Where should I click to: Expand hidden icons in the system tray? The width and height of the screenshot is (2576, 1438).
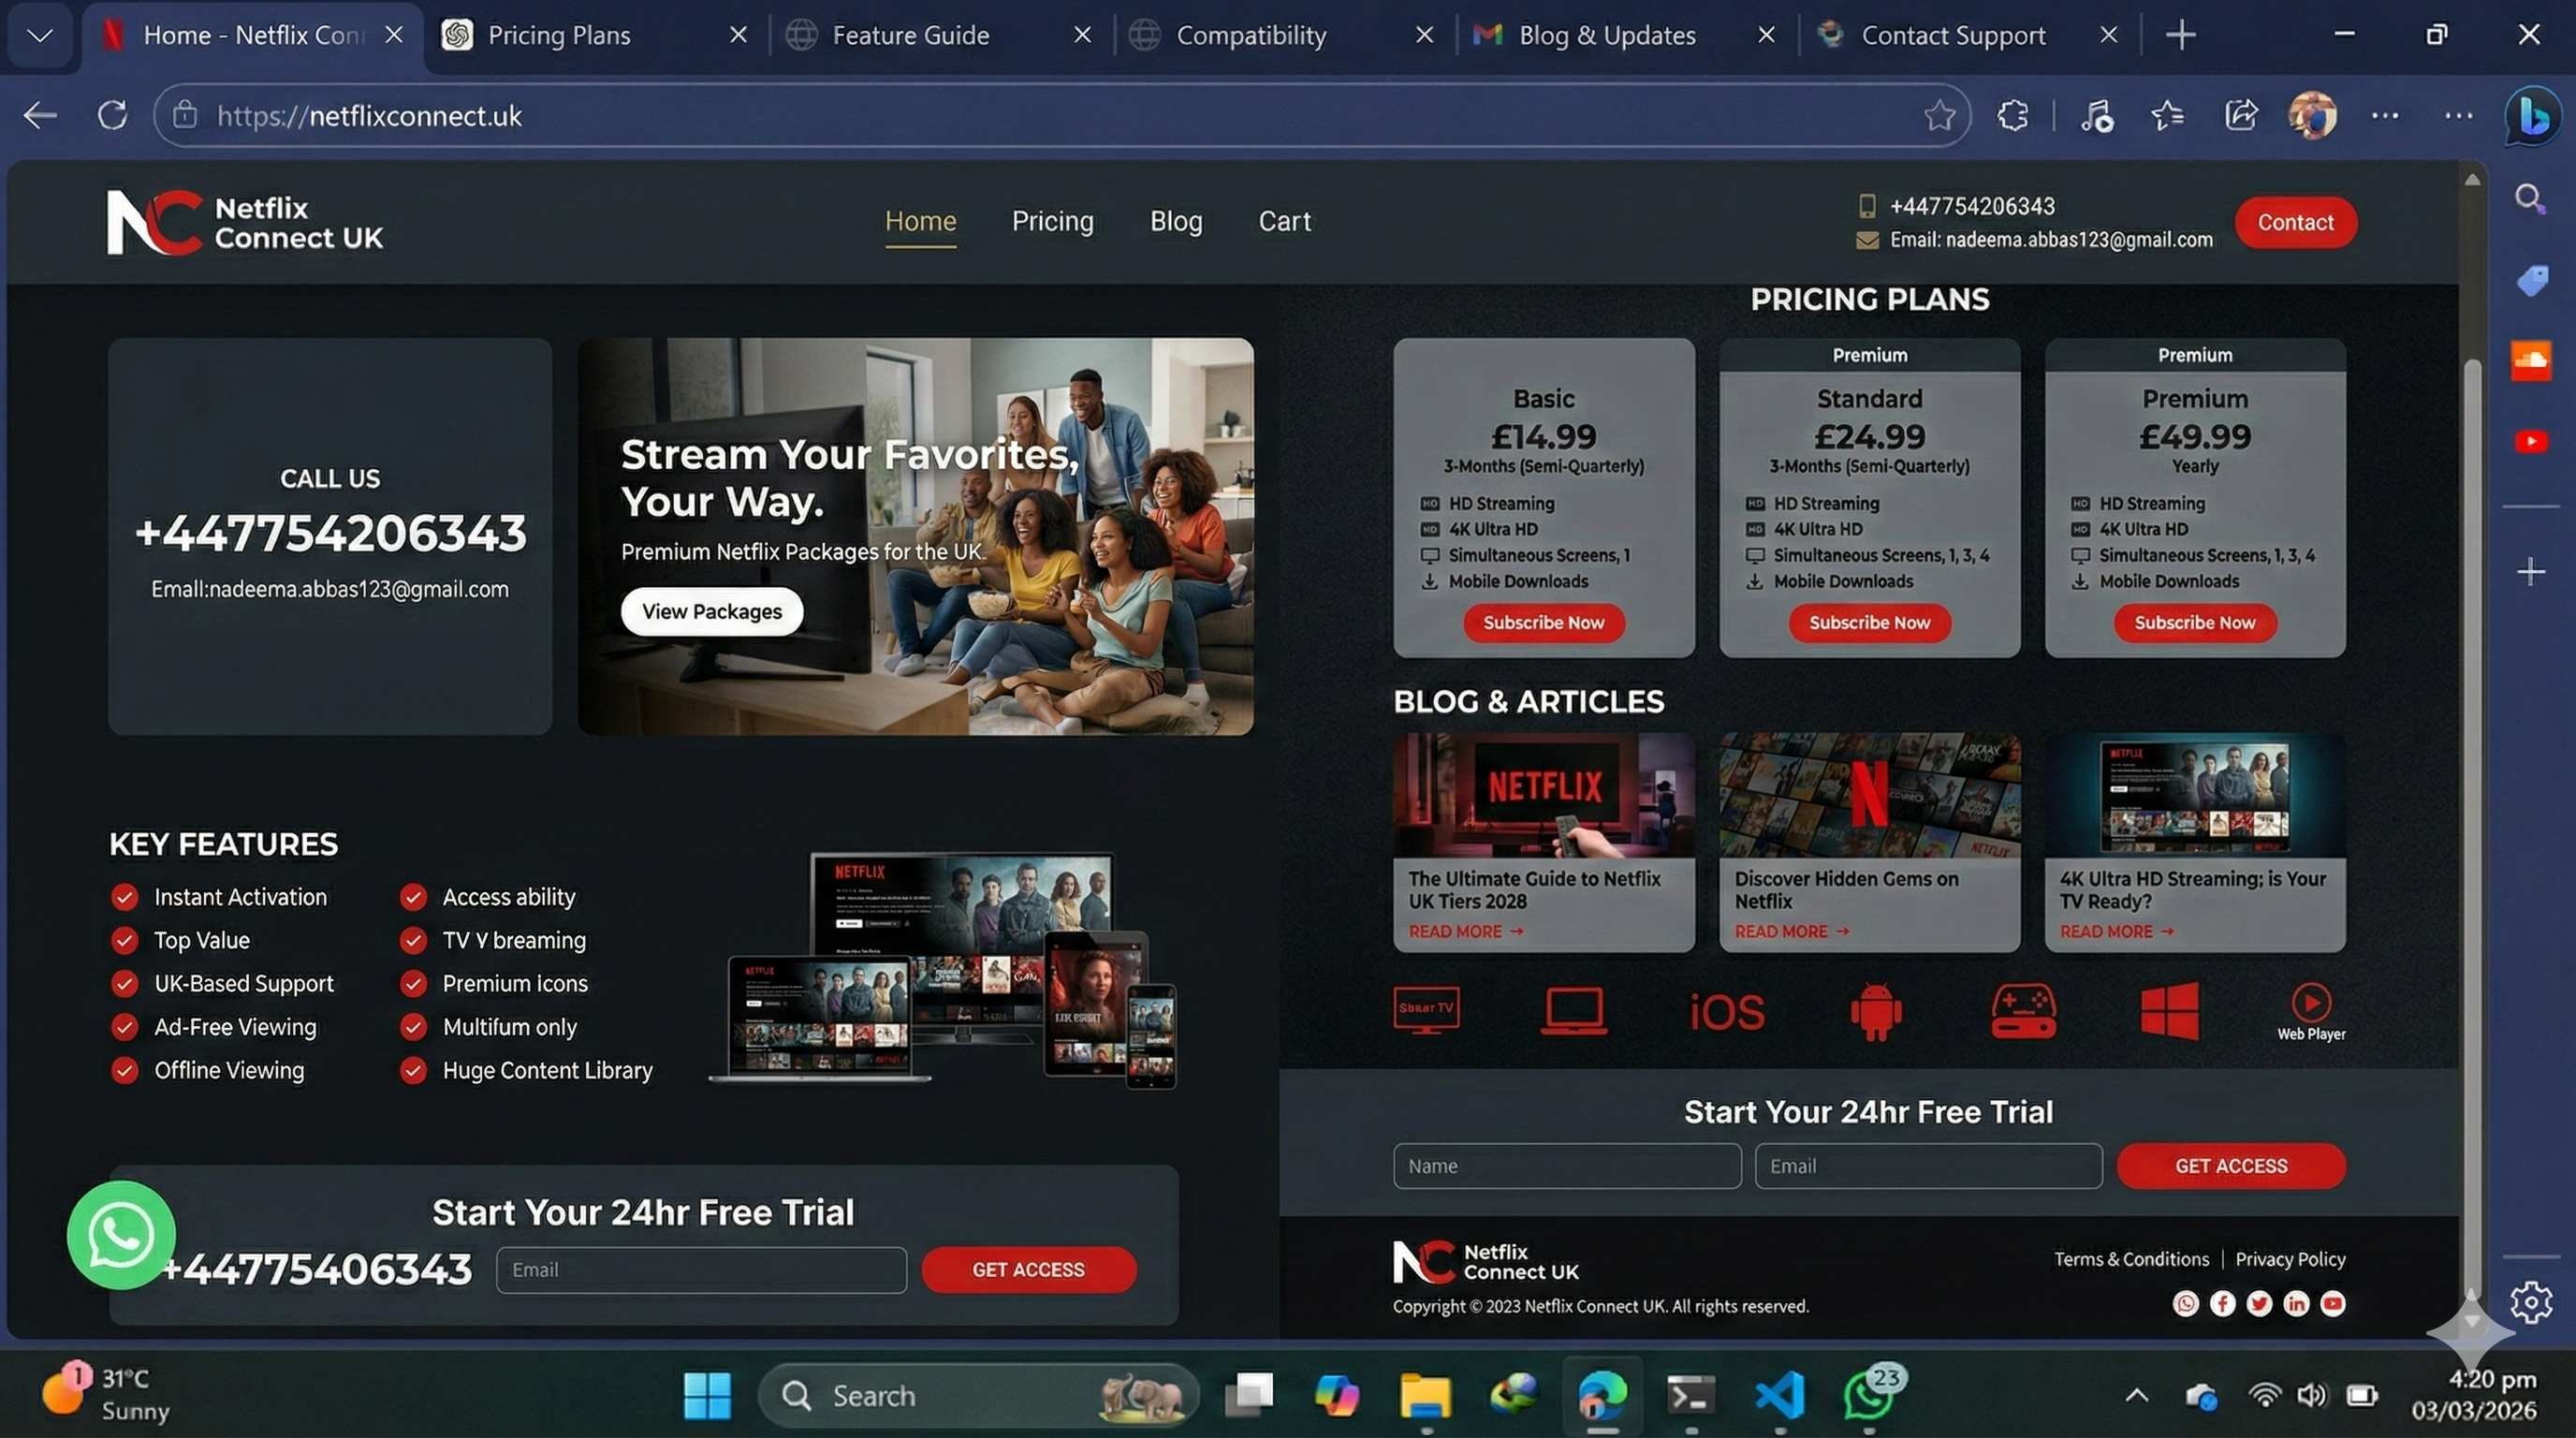(2135, 1395)
